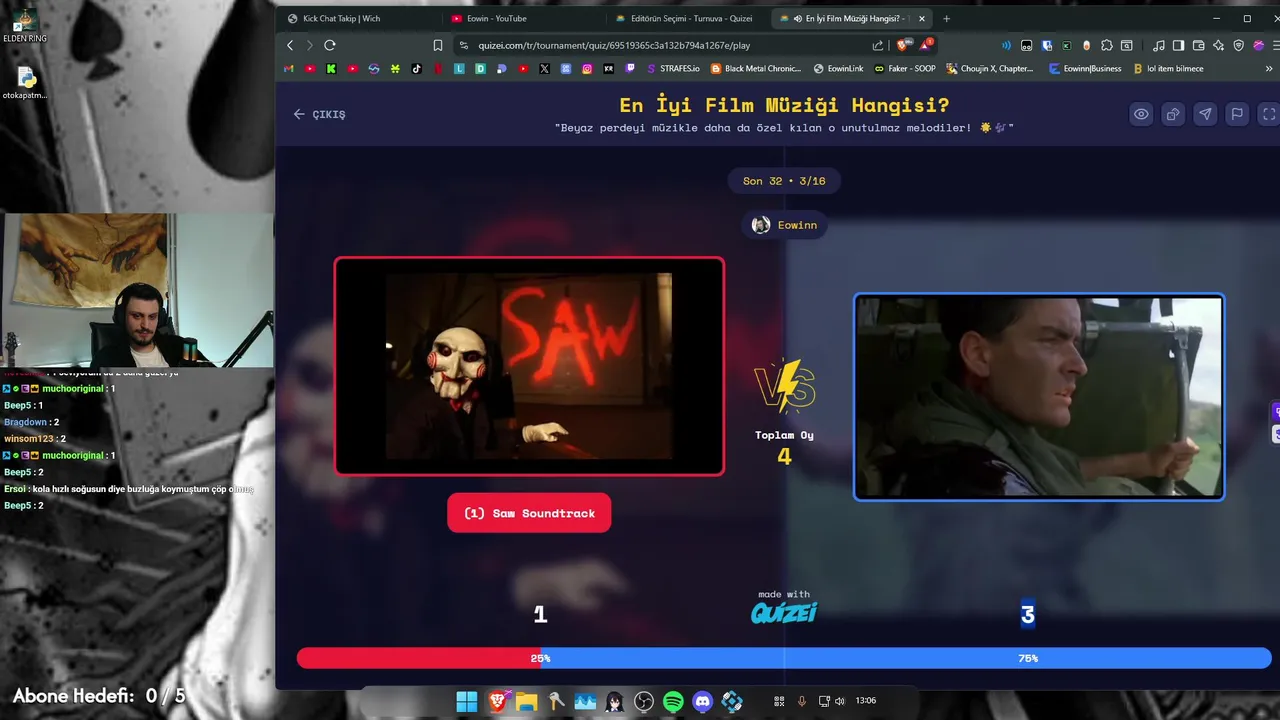Open Eowinn creator profile chip
1280x720 pixels.
784,225
